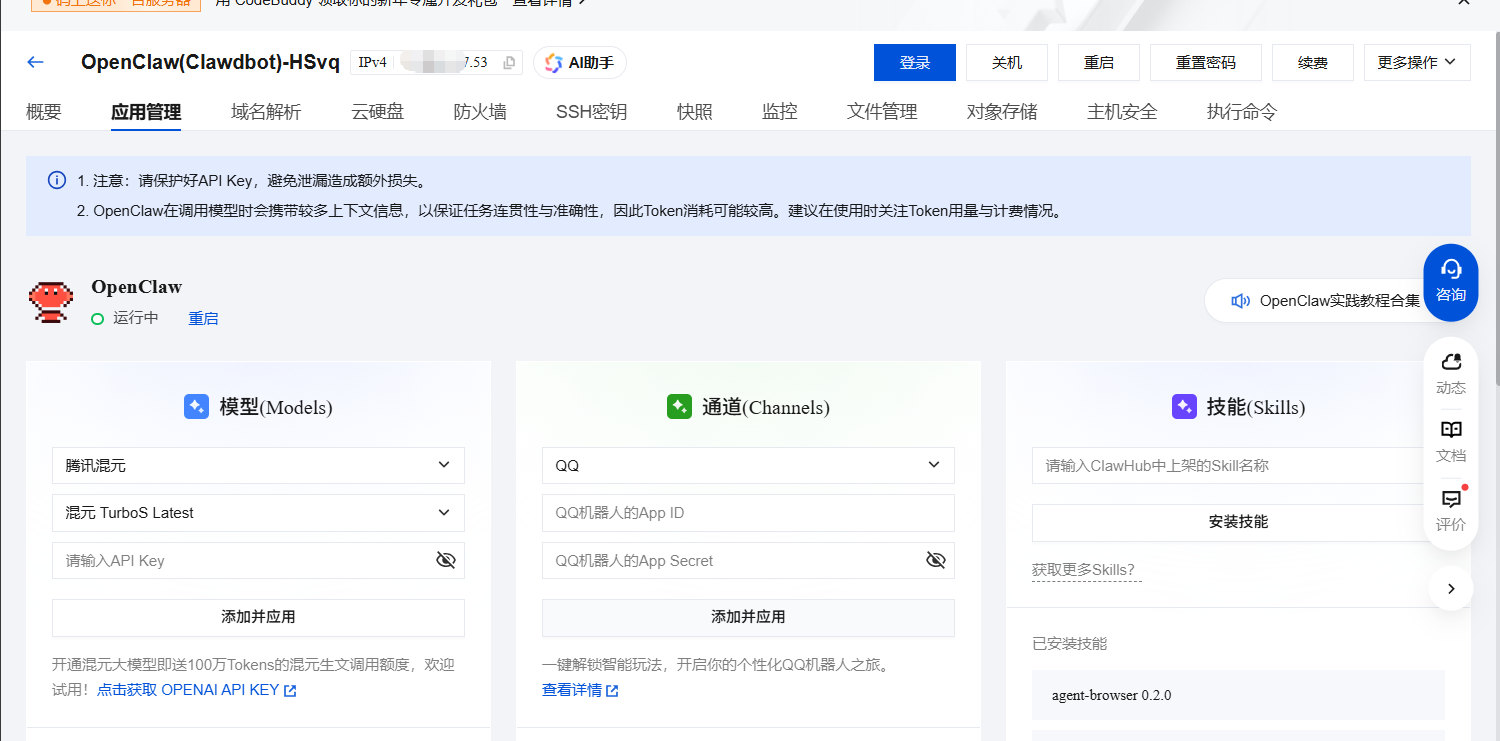Click the ClawHub Skill name input field

tap(1238, 465)
